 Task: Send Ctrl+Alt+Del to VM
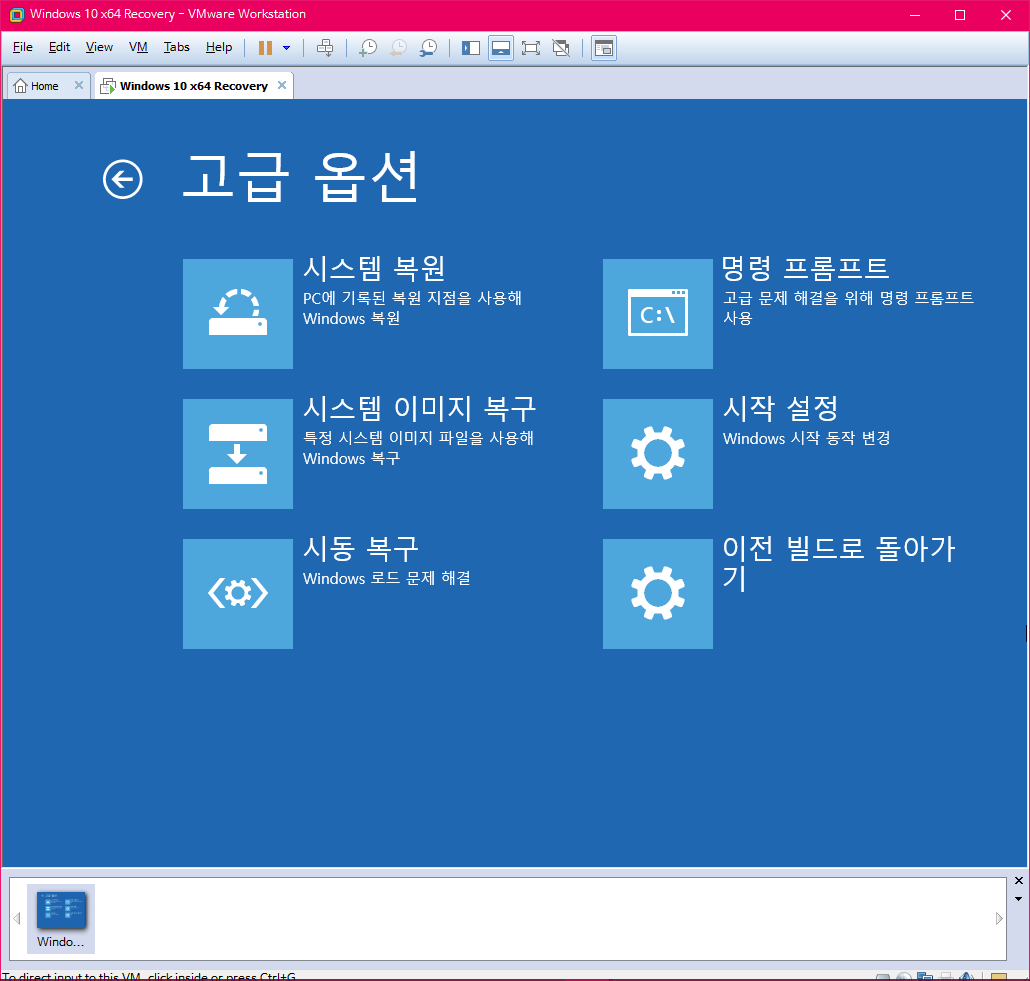[x=325, y=48]
